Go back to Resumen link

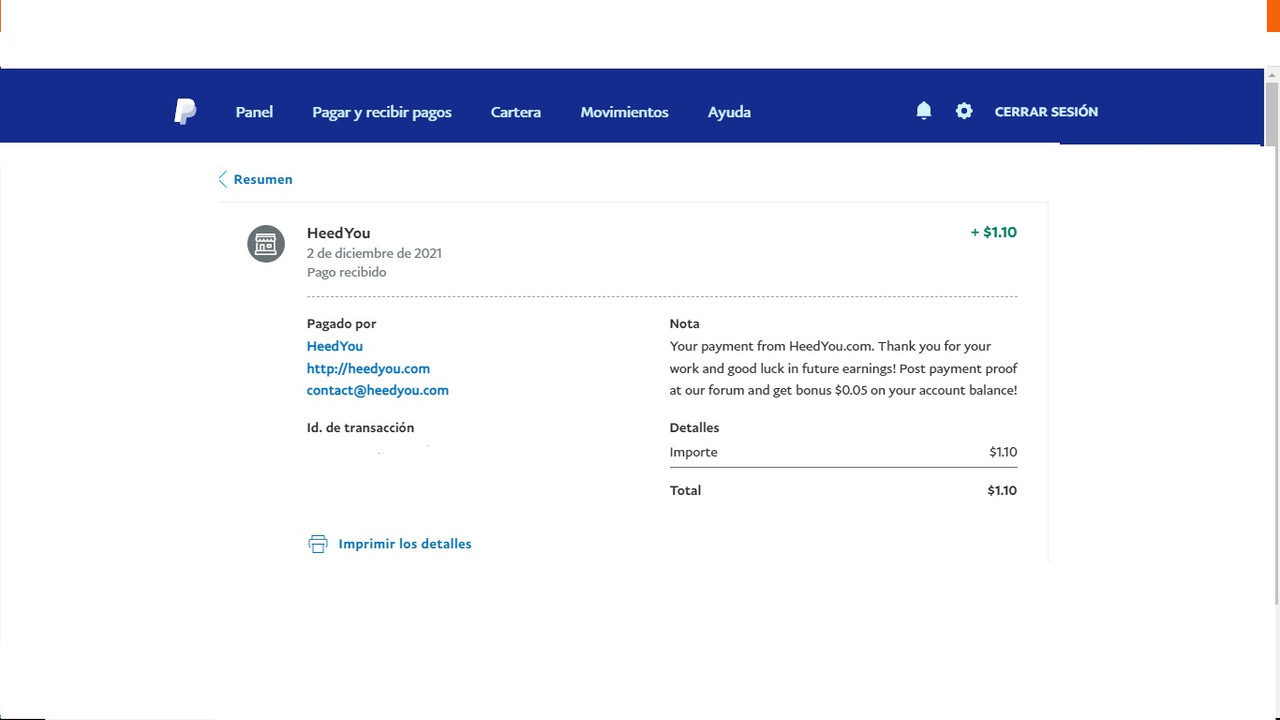tap(263, 179)
